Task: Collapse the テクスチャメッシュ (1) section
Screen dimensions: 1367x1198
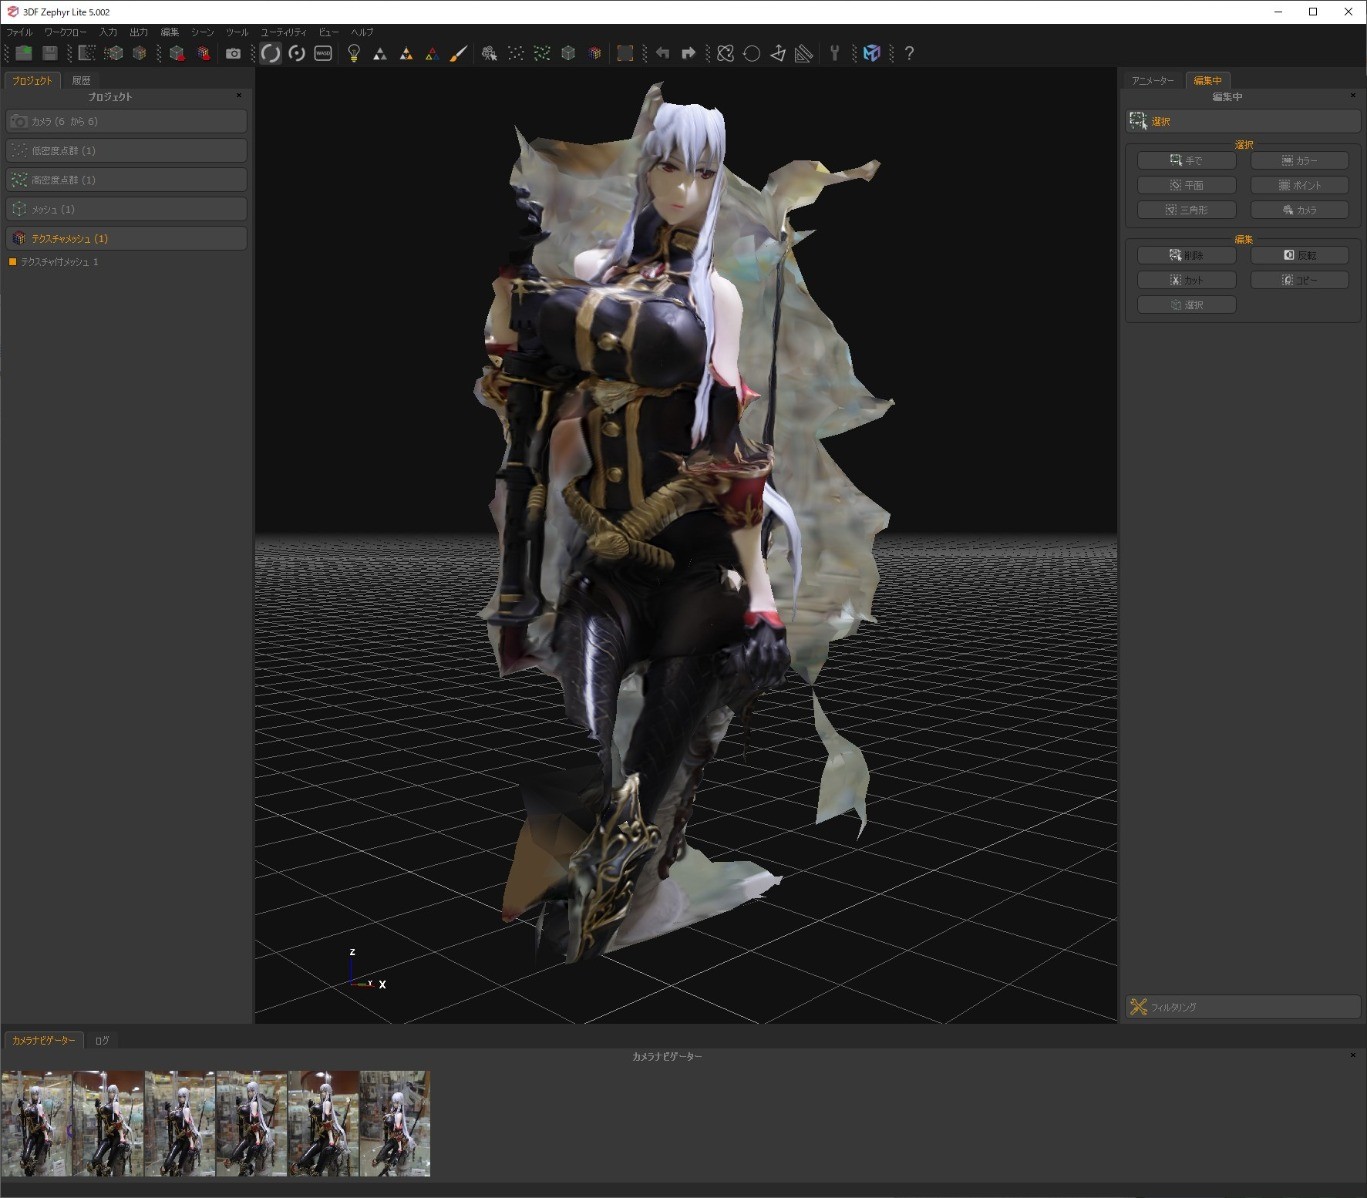Action: point(126,238)
